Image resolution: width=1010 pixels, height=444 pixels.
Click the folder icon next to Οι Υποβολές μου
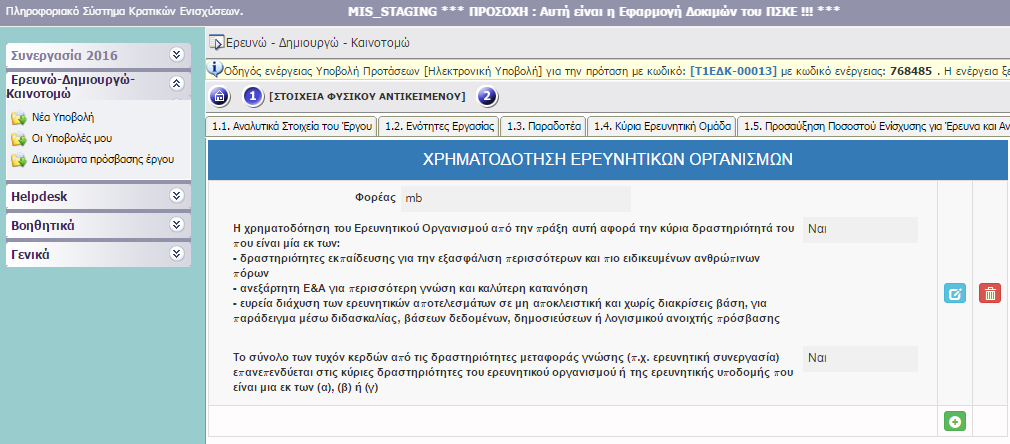coord(18,139)
